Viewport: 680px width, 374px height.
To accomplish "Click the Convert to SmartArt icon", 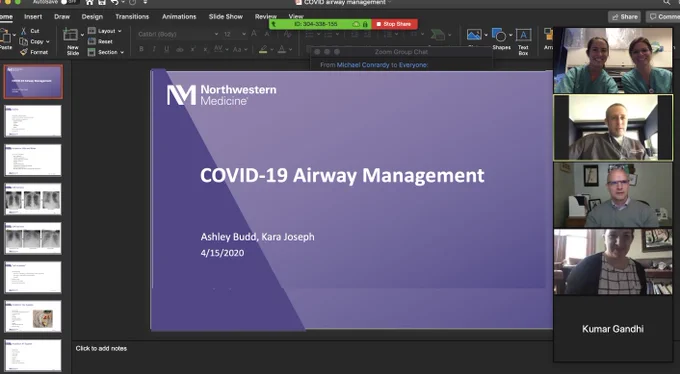I will click(x=437, y=35).
